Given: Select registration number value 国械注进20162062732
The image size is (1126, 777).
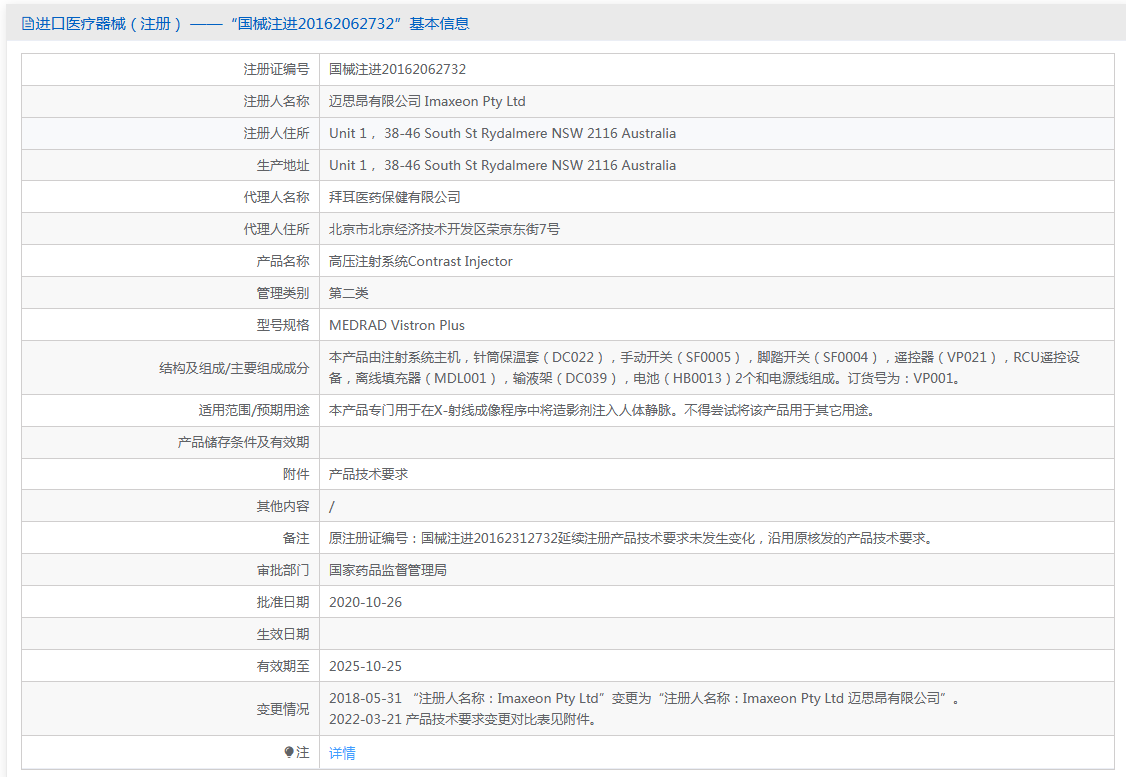Looking at the screenshot, I should point(397,69).
